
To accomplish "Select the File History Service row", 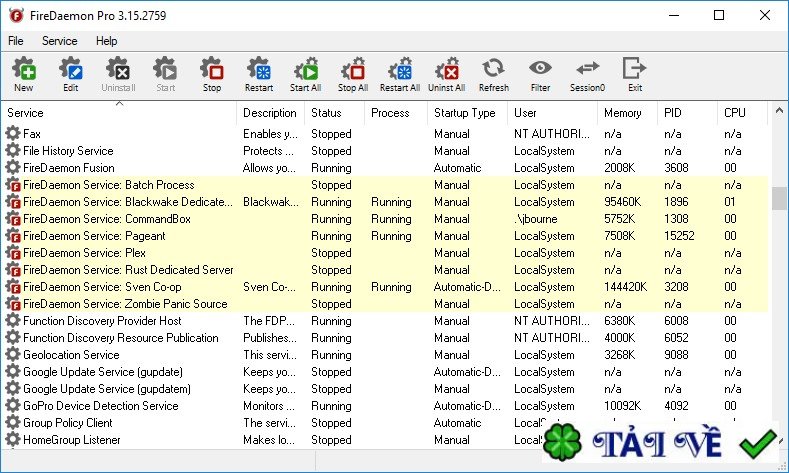I will click(385, 150).
